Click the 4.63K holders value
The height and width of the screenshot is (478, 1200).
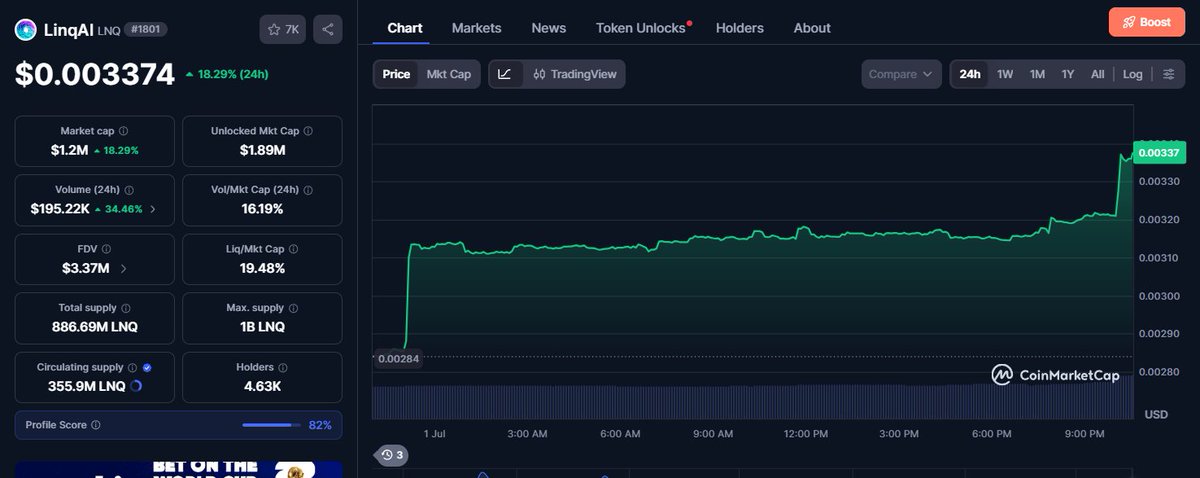(x=262, y=386)
